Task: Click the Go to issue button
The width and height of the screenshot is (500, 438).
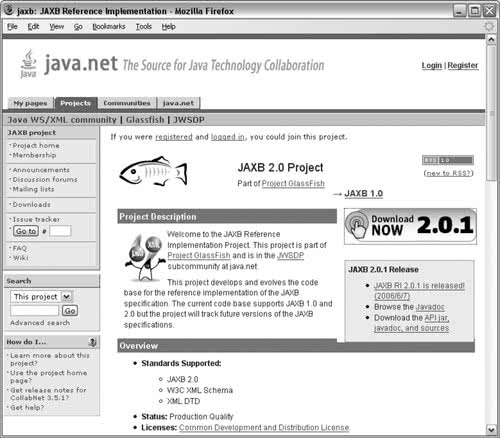Action: point(26,231)
